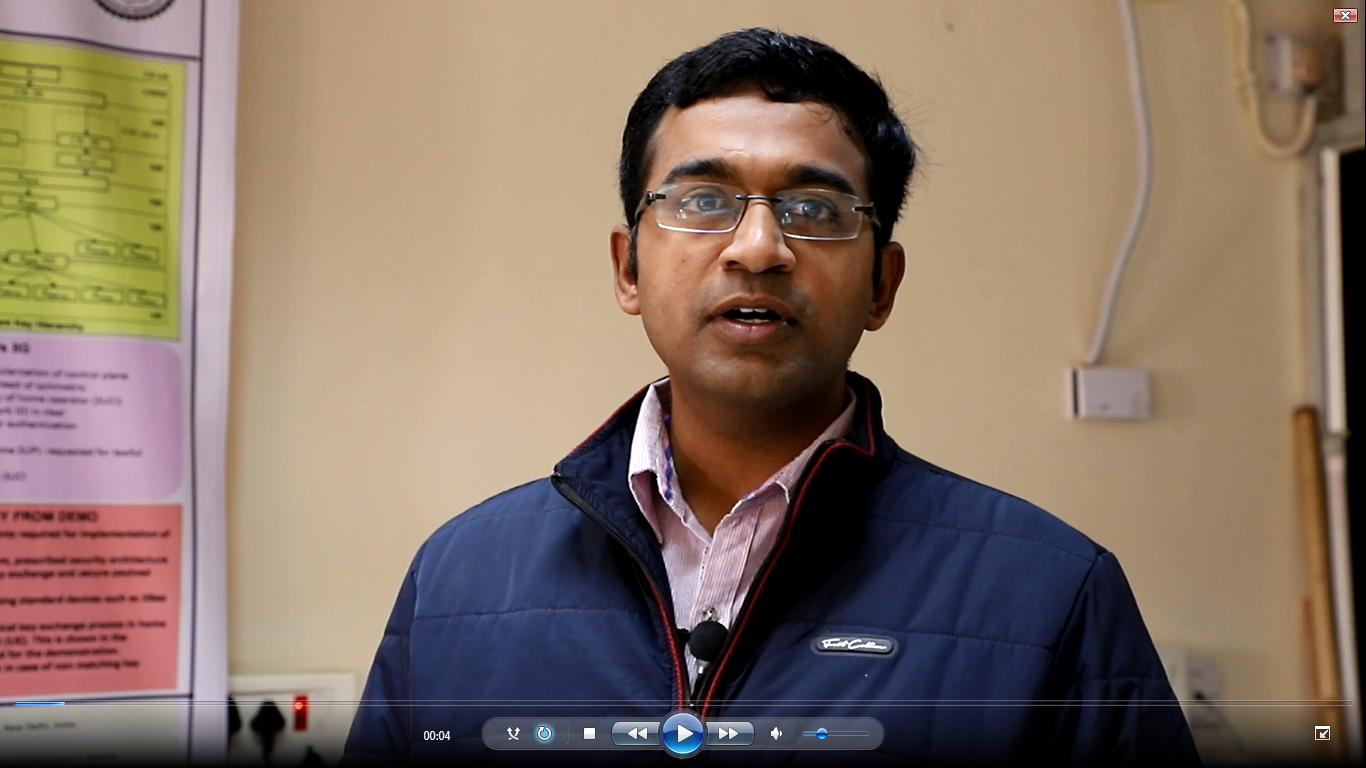Stop the video playback
This screenshot has width=1366, height=768.
coord(589,734)
